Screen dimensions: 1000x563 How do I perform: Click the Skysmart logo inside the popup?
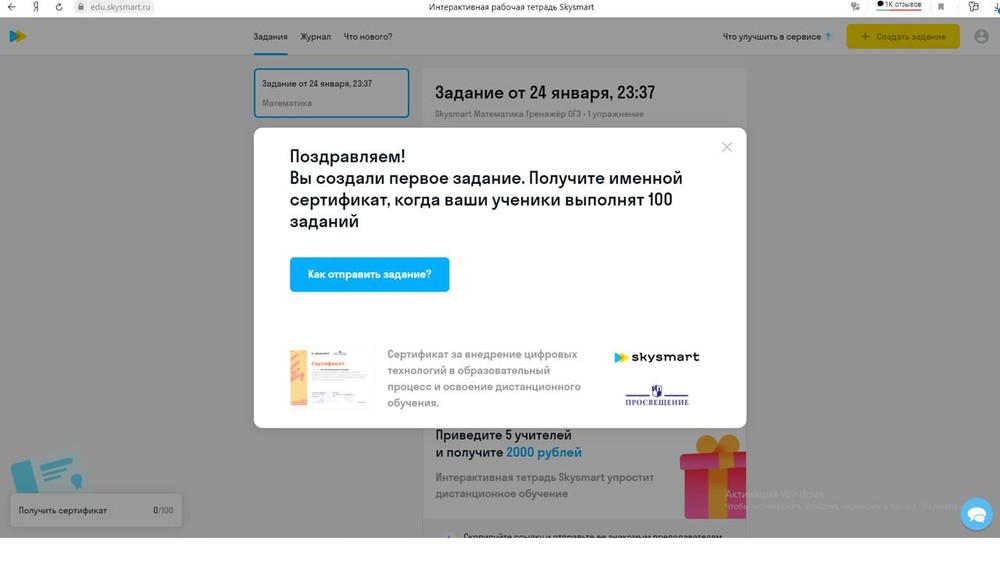point(656,357)
